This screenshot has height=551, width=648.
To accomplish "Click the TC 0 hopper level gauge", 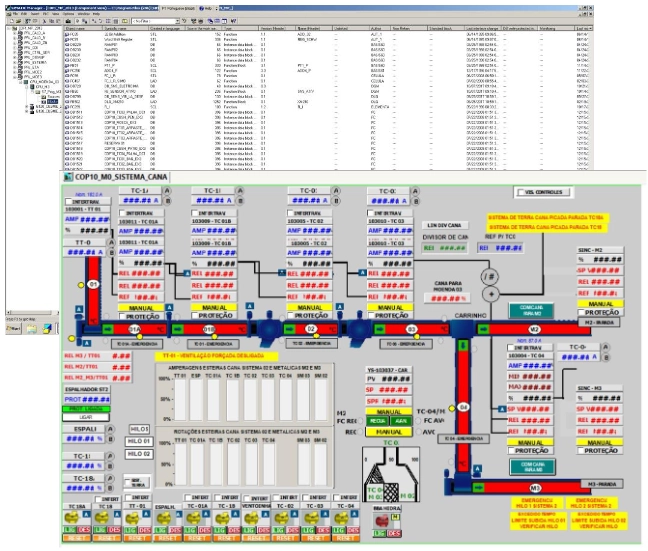I will tap(391, 474).
